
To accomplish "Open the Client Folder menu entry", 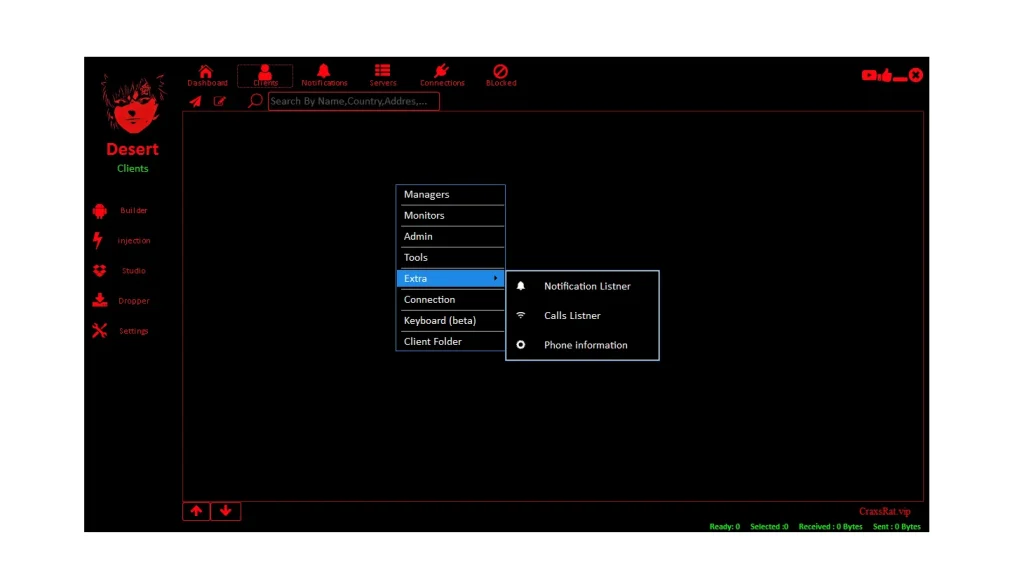I will click(x=432, y=341).
